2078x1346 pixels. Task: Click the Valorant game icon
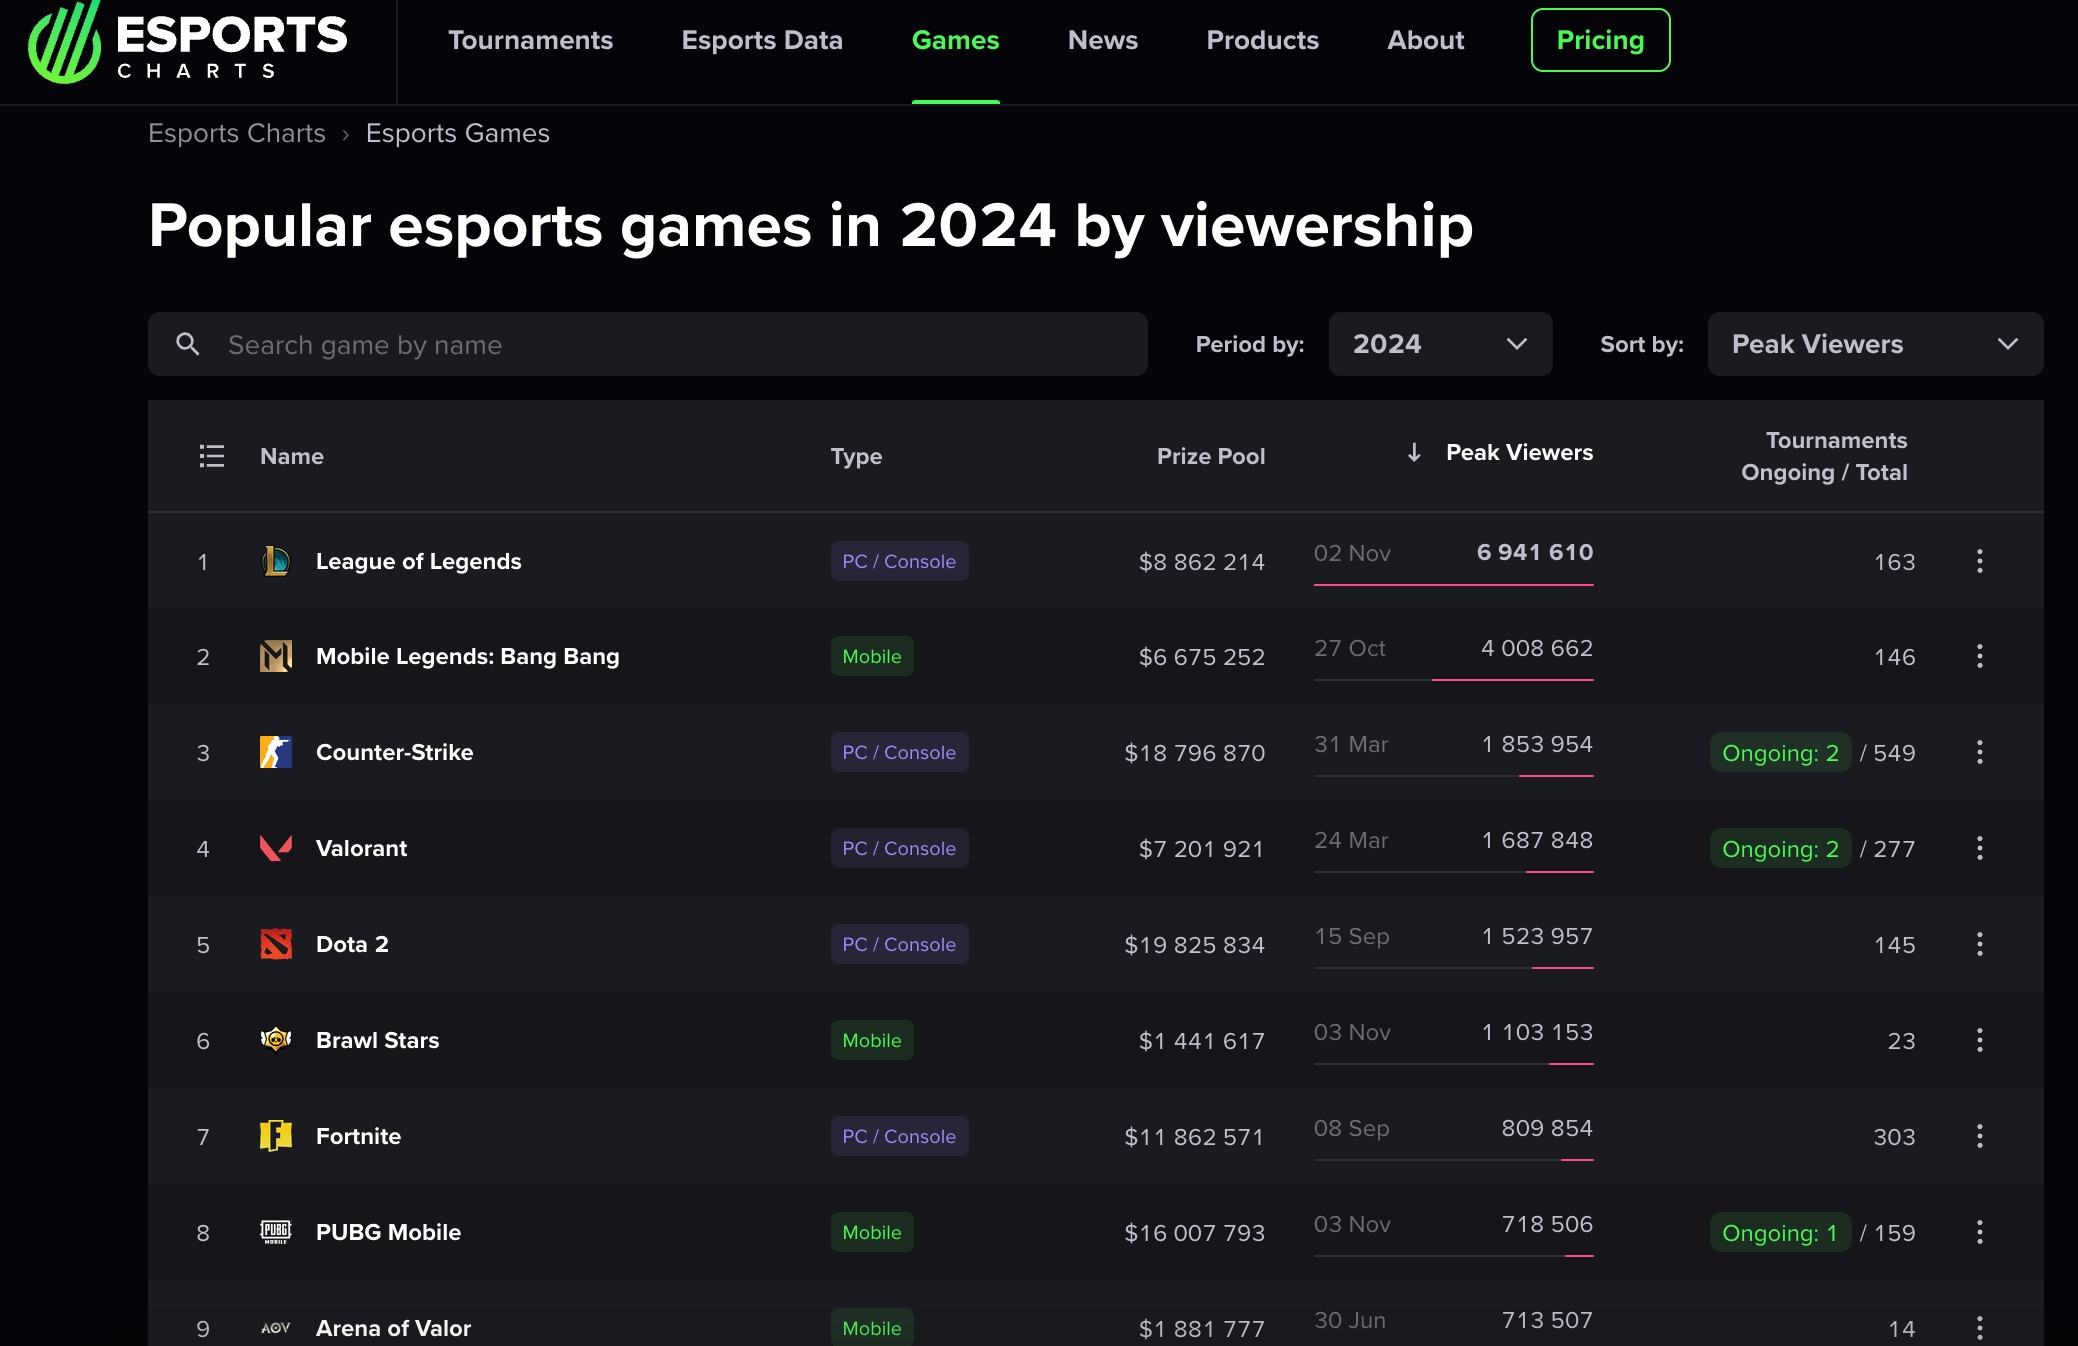click(x=276, y=848)
